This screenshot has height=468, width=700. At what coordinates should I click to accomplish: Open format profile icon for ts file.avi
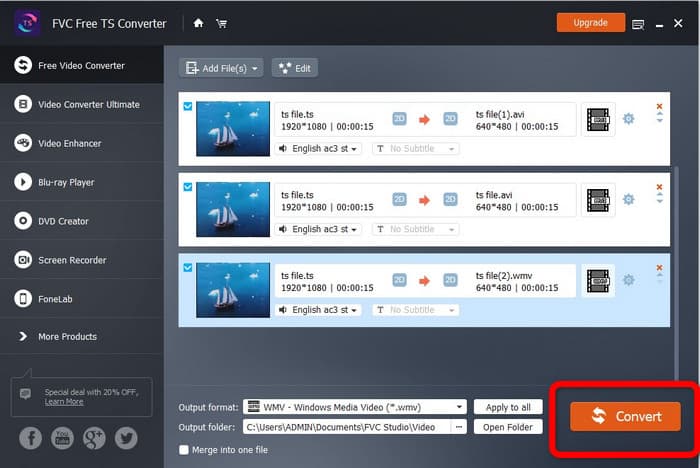click(x=598, y=200)
